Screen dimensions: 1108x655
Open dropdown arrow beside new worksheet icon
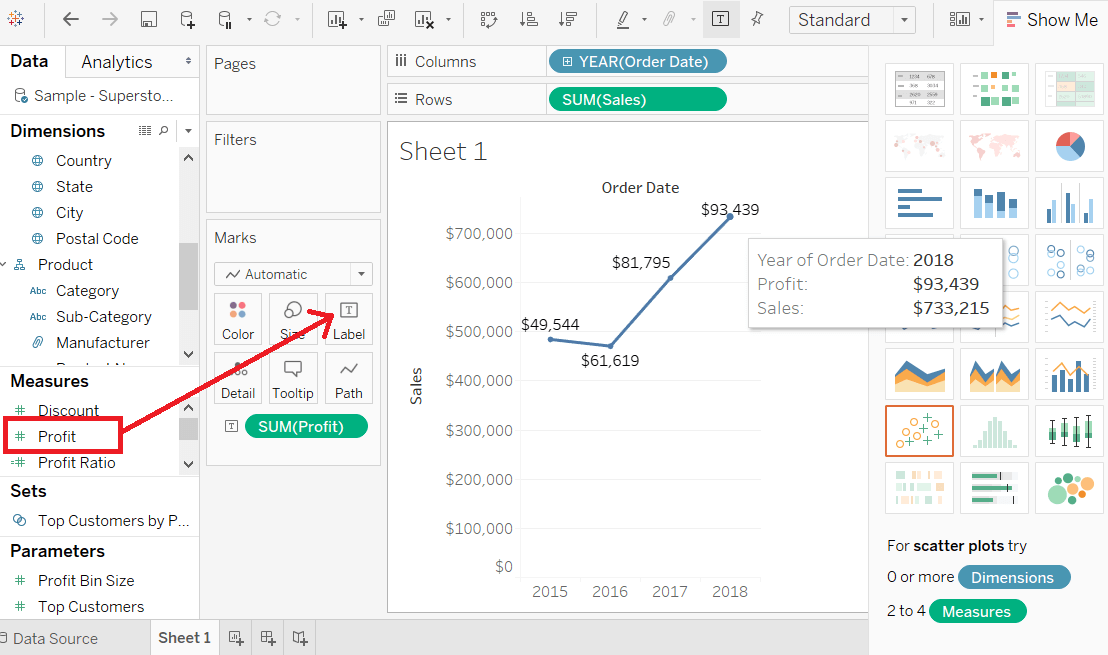(361, 20)
